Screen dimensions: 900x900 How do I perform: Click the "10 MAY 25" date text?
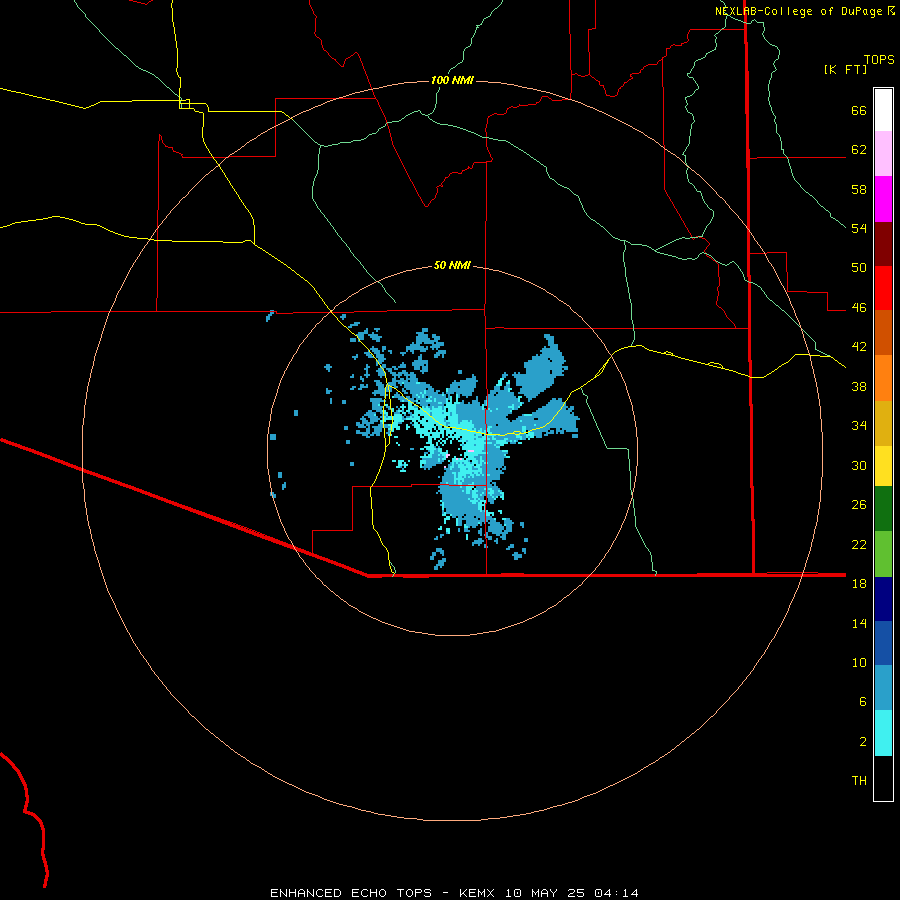(545, 893)
